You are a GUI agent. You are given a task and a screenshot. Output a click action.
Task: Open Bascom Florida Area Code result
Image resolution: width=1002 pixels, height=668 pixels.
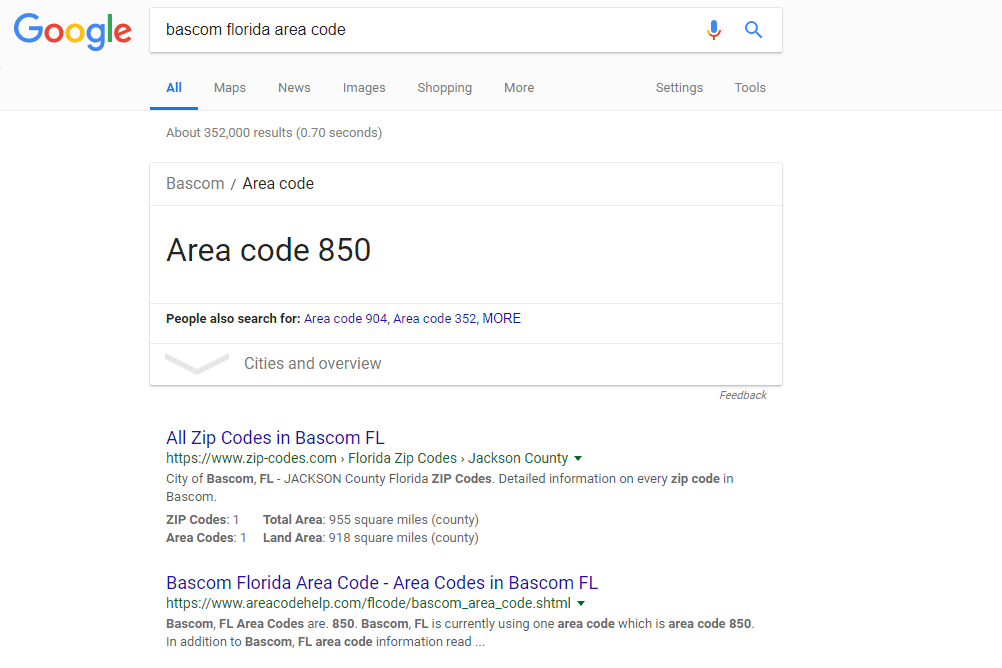coord(381,583)
